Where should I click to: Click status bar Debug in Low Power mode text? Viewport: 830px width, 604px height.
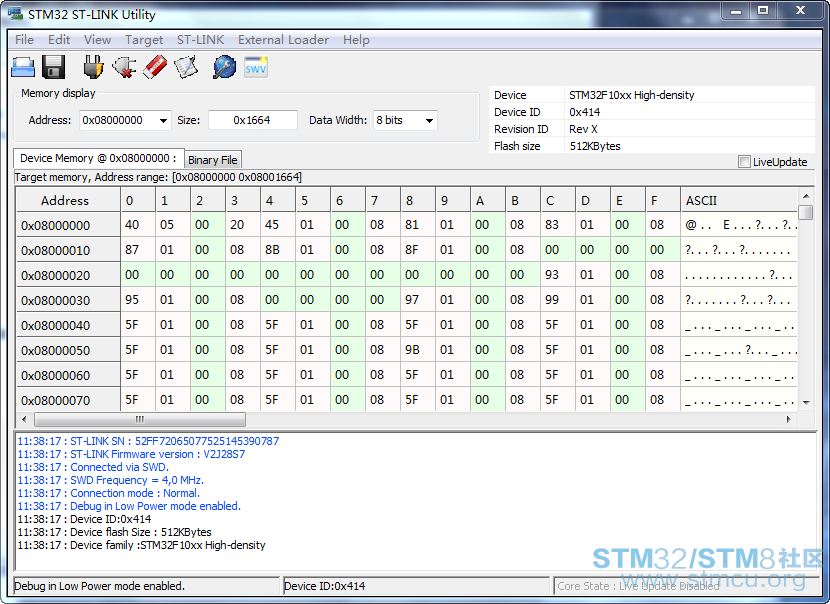[x=100, y=586]
